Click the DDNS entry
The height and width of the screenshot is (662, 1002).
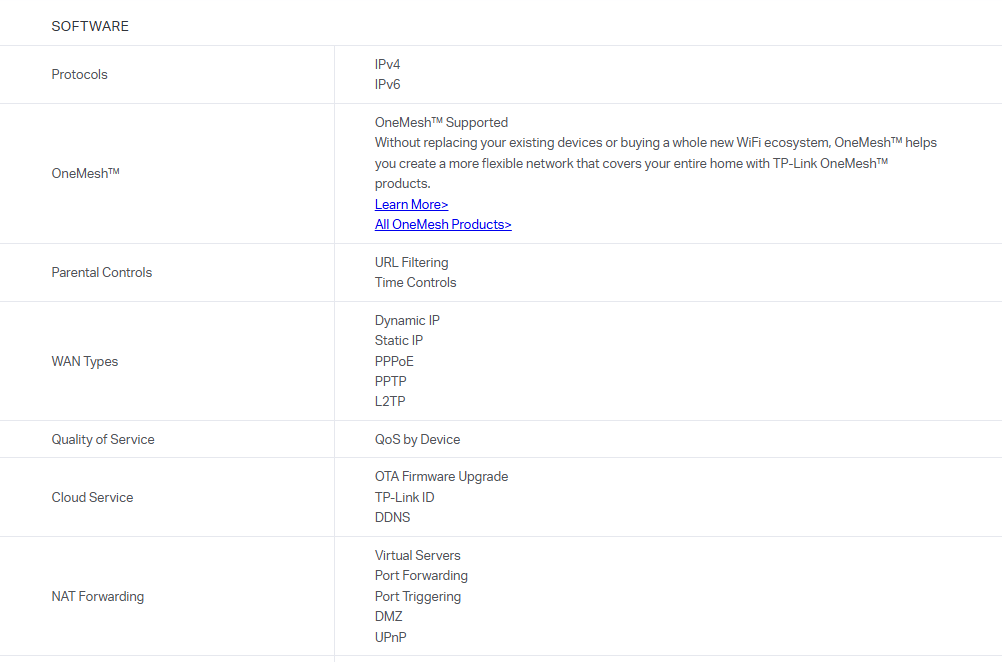pos(392,517)
